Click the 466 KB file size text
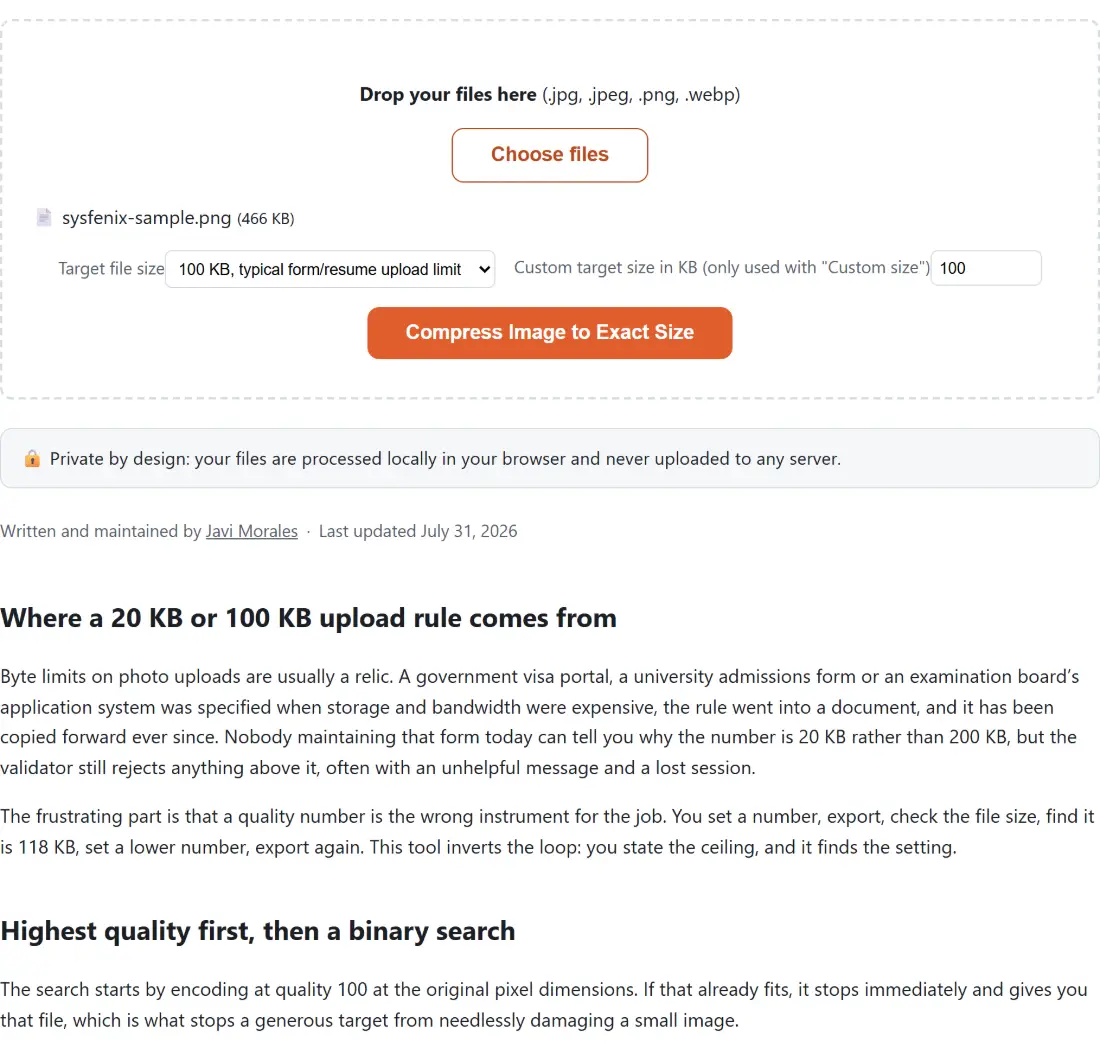Viewport: 1100px width, 1048px height. point(265,219)
